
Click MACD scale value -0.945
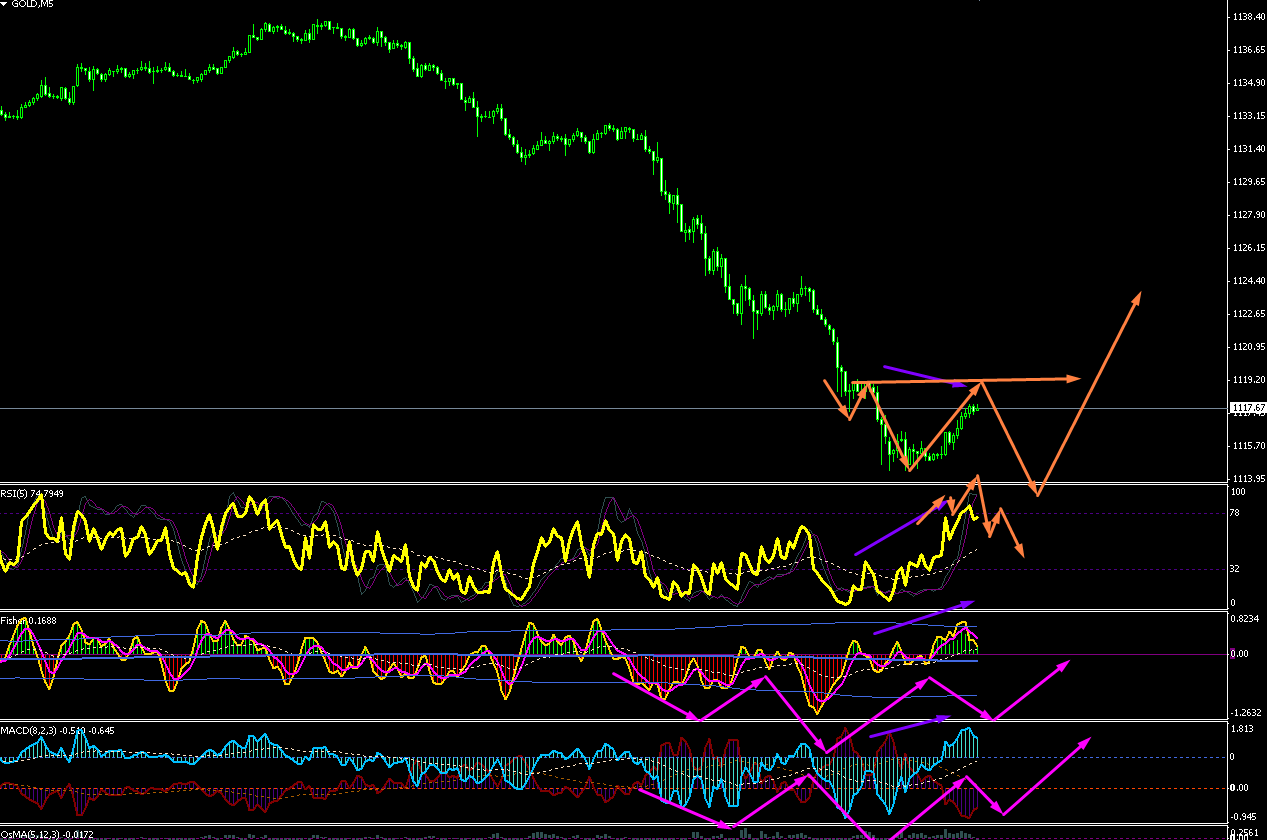point(1242,815)
